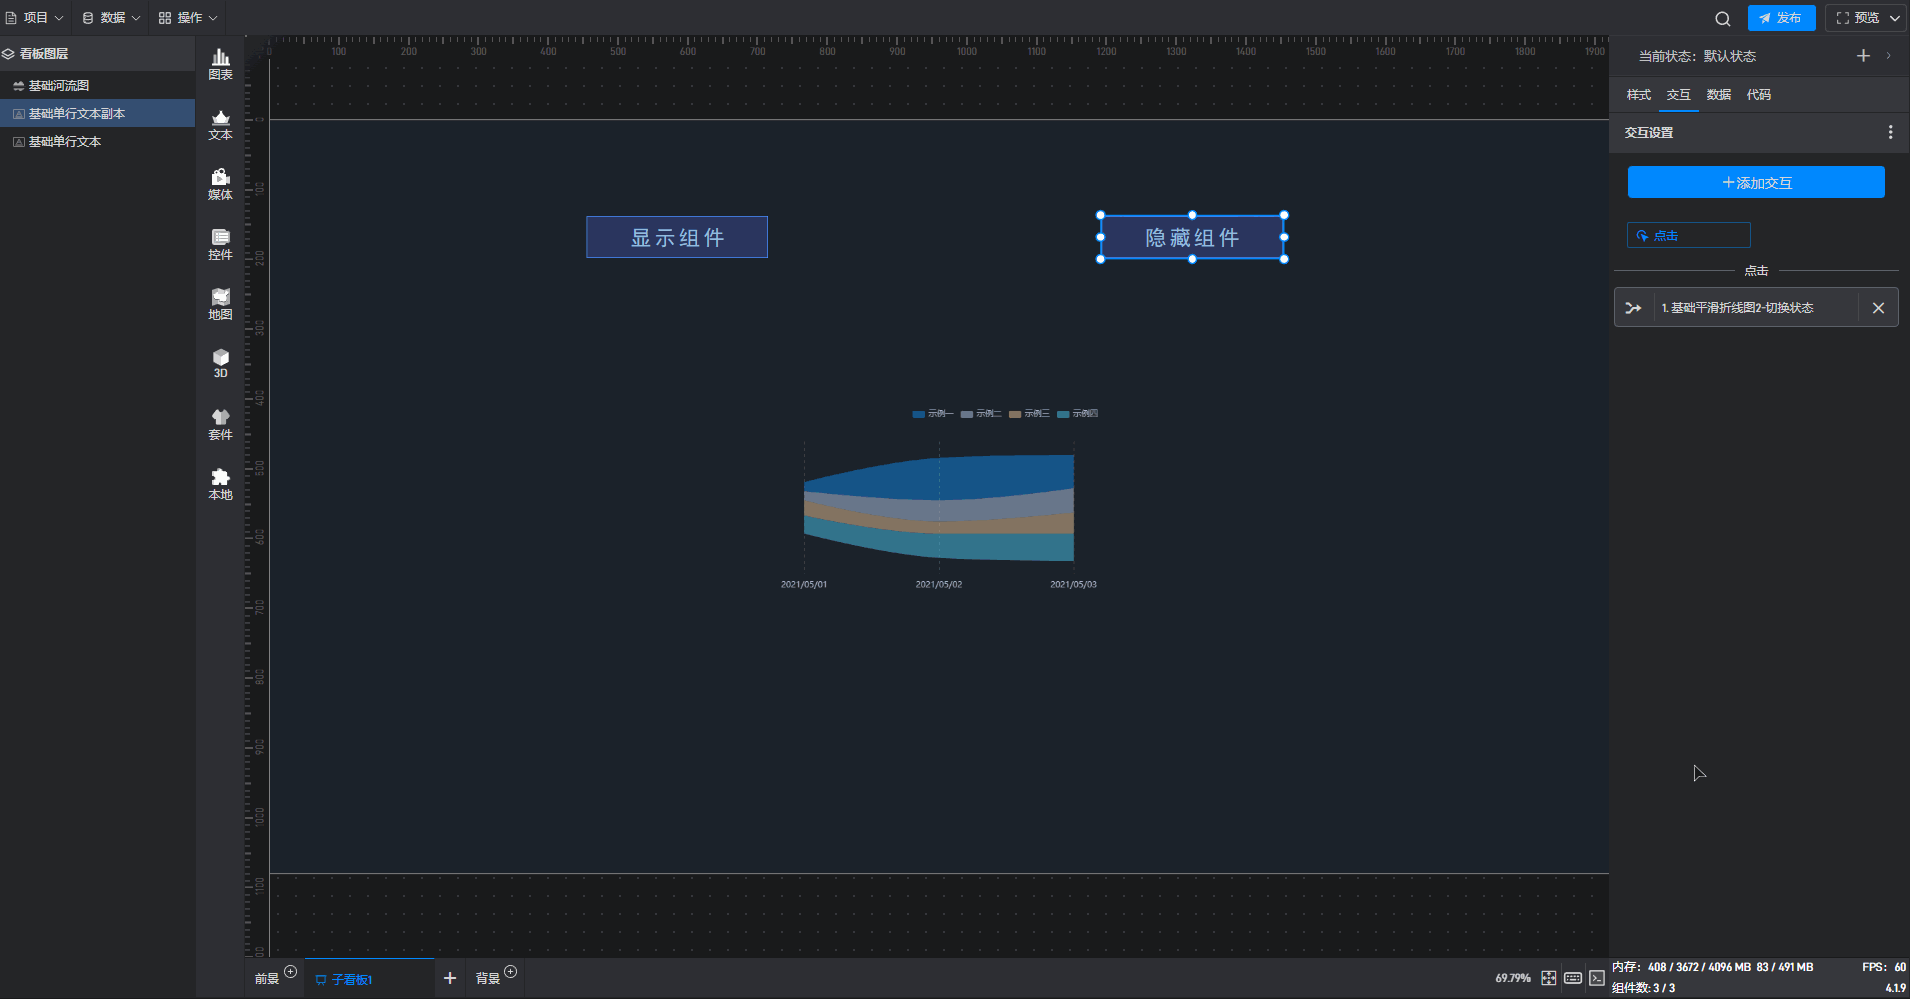Add a background layer via 背景 plus
1910x999 pixels.
pyautogui.click(x=510, y=971)
